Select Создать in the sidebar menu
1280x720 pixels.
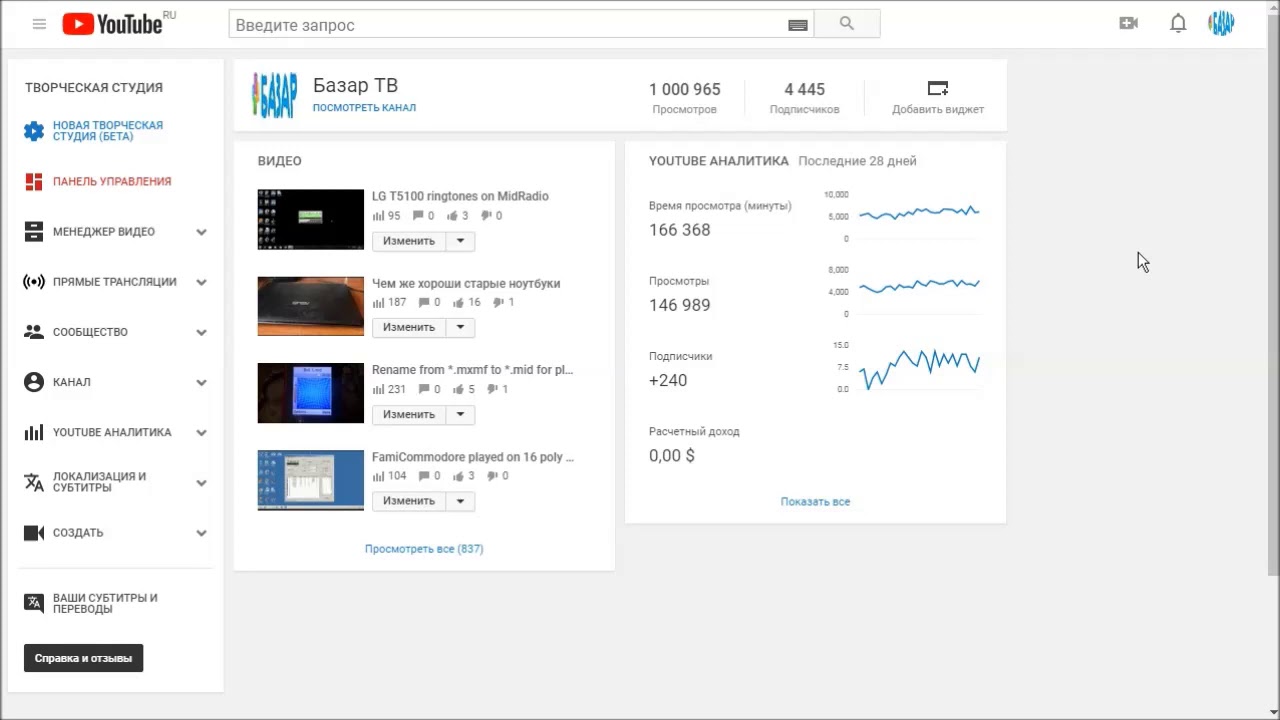(x=78, y=533)
